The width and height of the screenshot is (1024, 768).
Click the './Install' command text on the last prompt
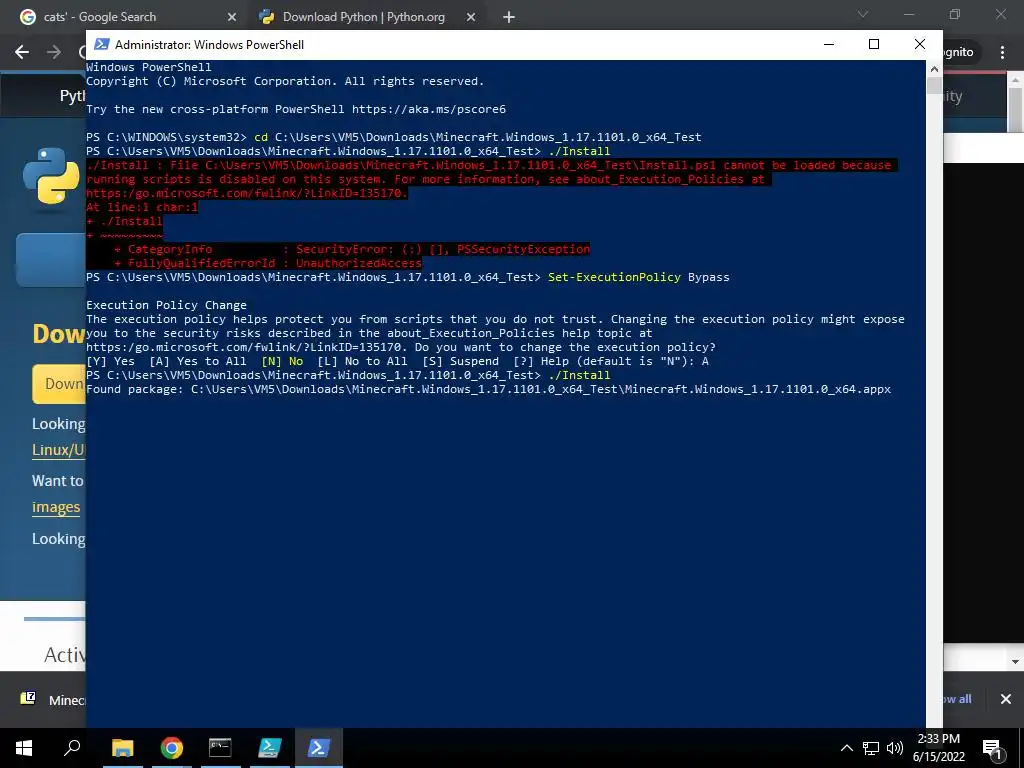pos(579,375)
